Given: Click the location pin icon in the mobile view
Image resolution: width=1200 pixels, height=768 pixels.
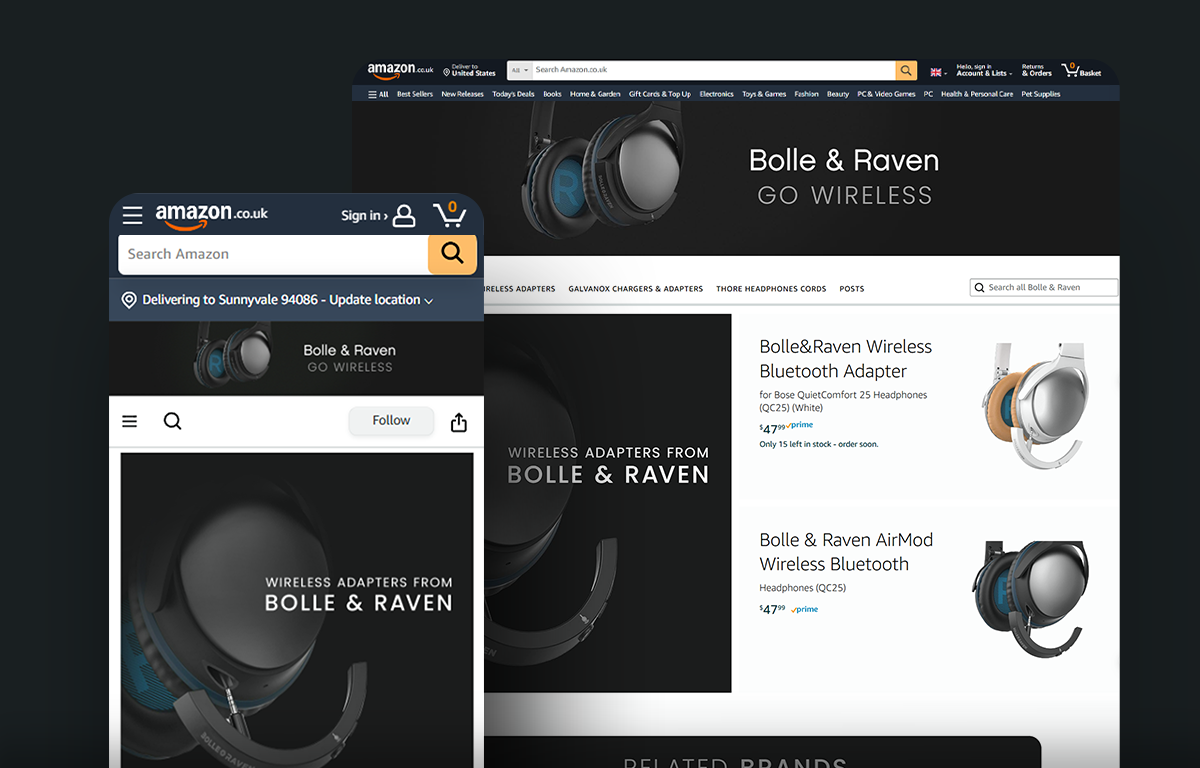Looking at the screenshot, I should pyautogui.click(x=129, y=300).
